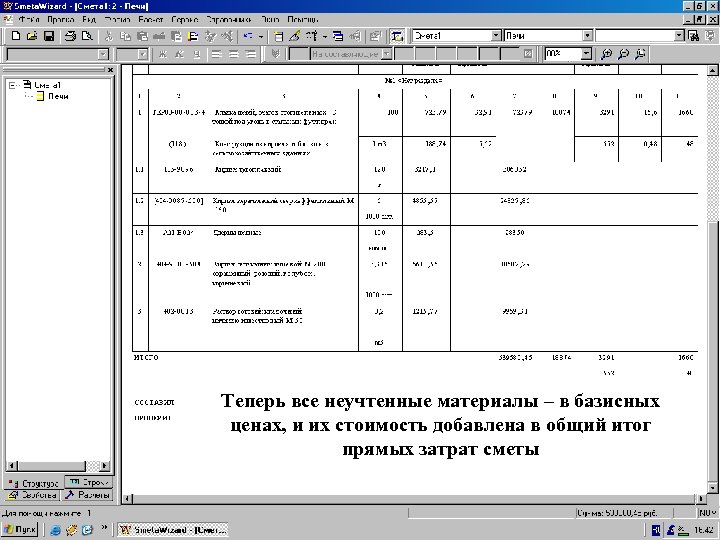Click the Copy icon in the toolbar
Viewport: 720px width, 540px height.
coord(125,36)
